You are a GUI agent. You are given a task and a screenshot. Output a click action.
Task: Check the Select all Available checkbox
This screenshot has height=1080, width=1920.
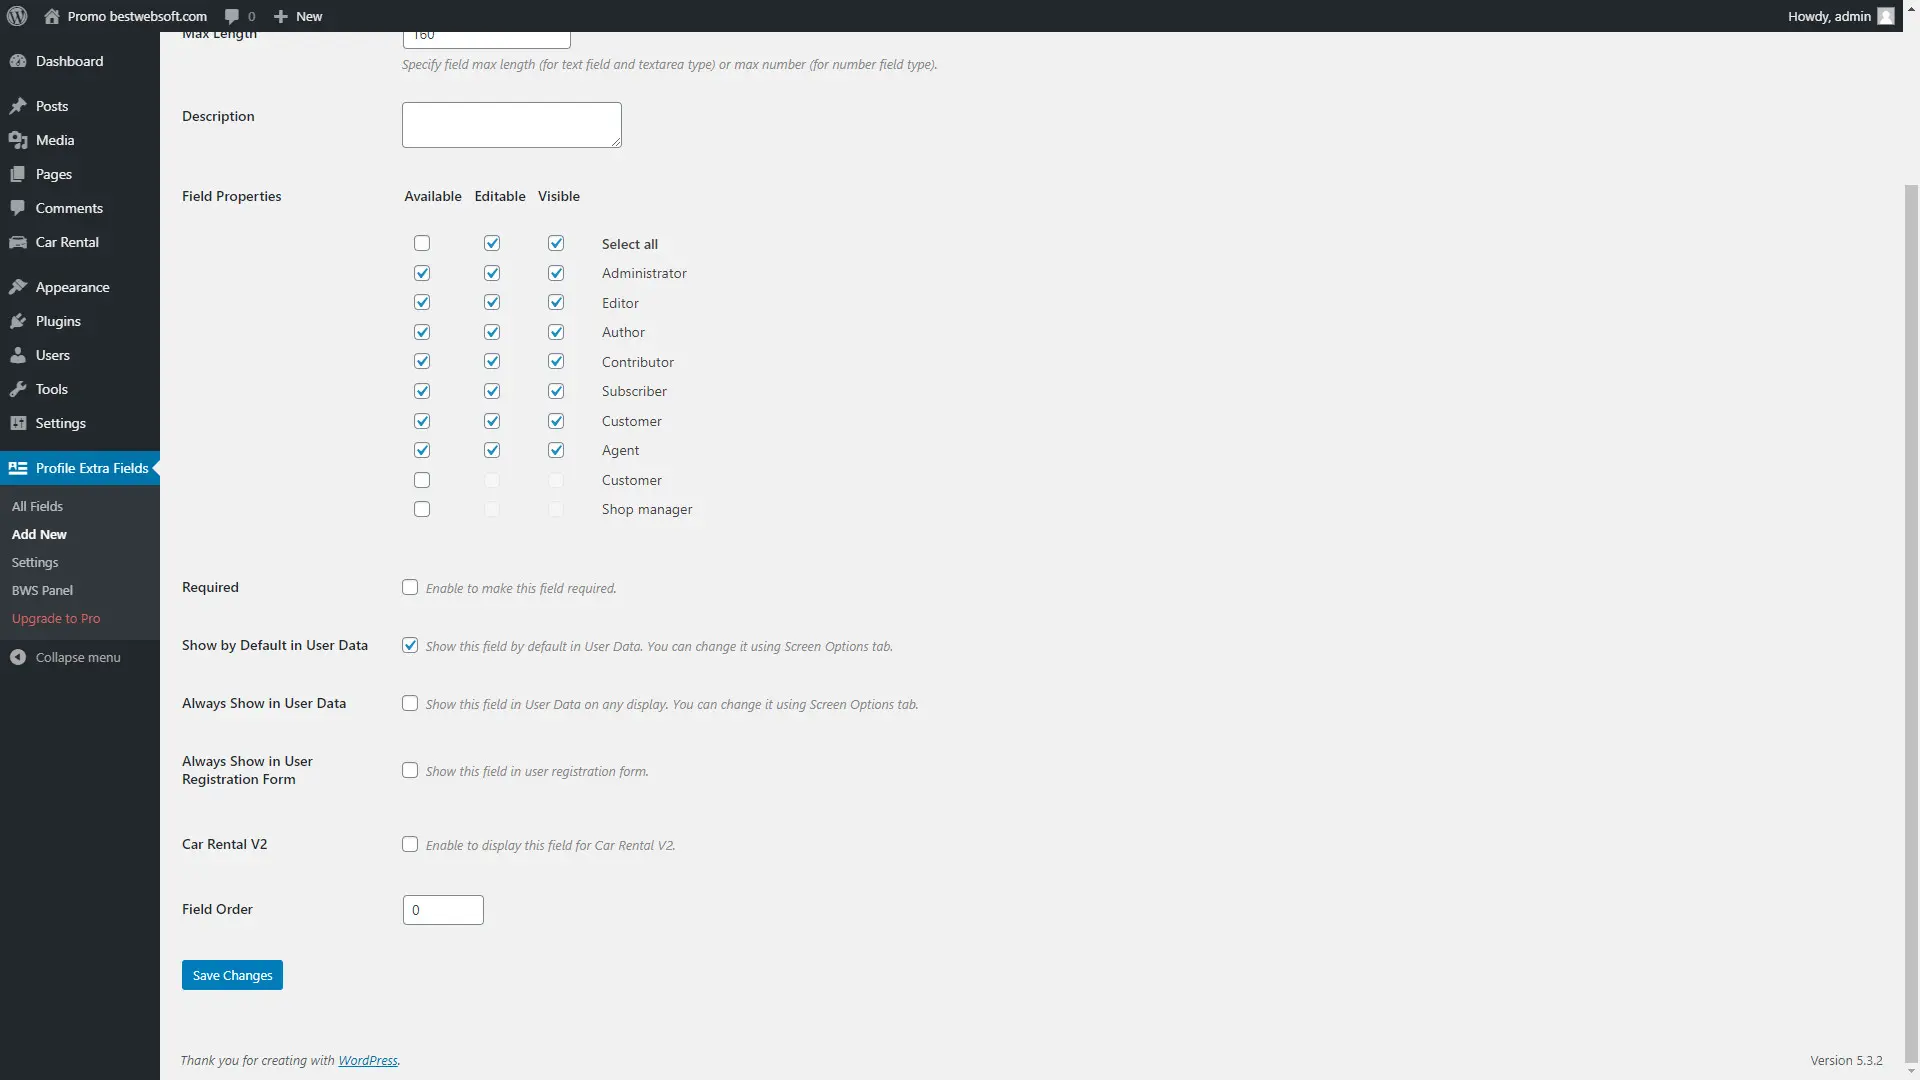(420, 243)
